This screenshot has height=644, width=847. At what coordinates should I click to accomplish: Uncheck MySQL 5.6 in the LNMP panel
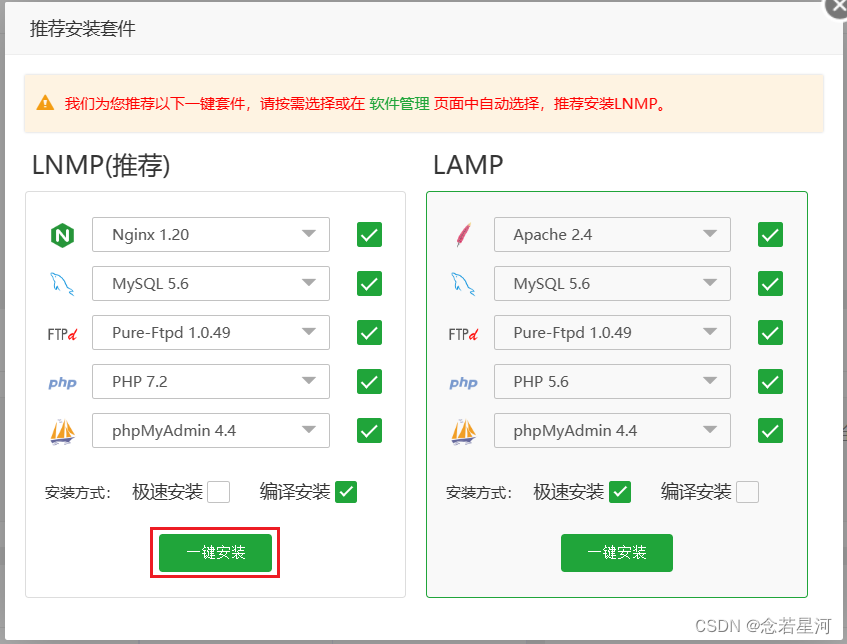click(x=369, y=284)
